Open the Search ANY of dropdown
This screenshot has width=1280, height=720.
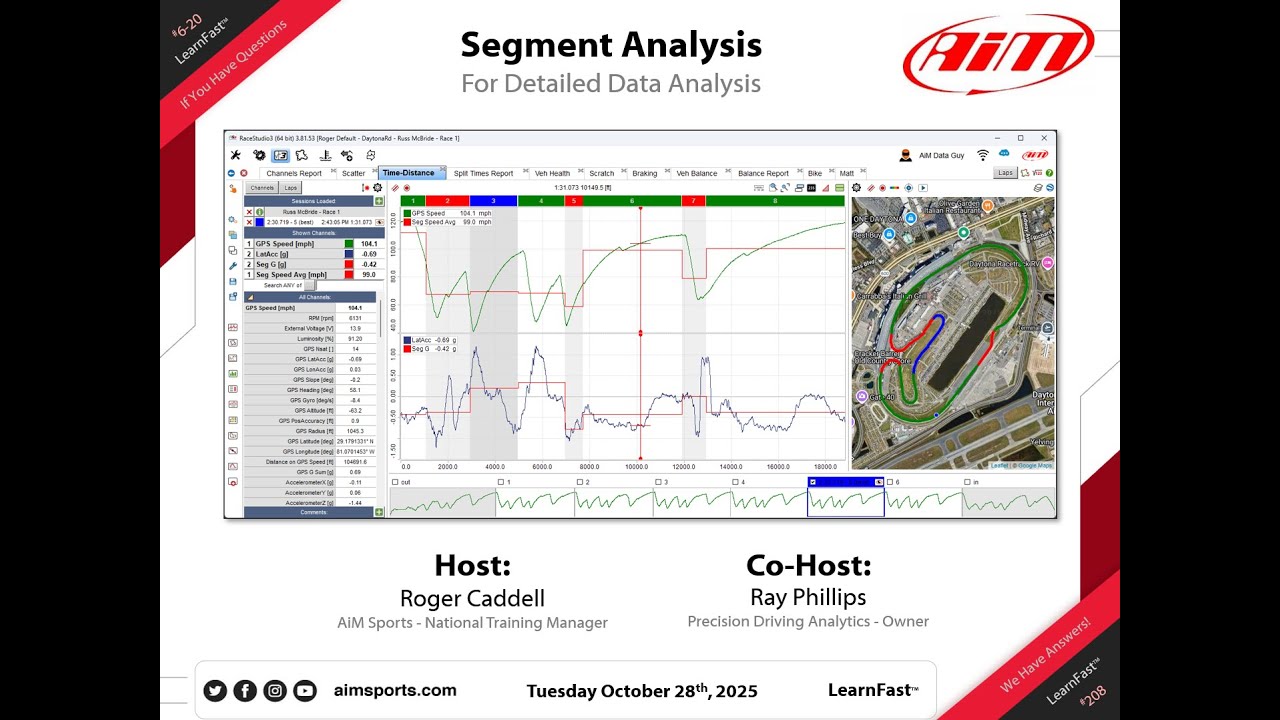(x=309, y=285)
